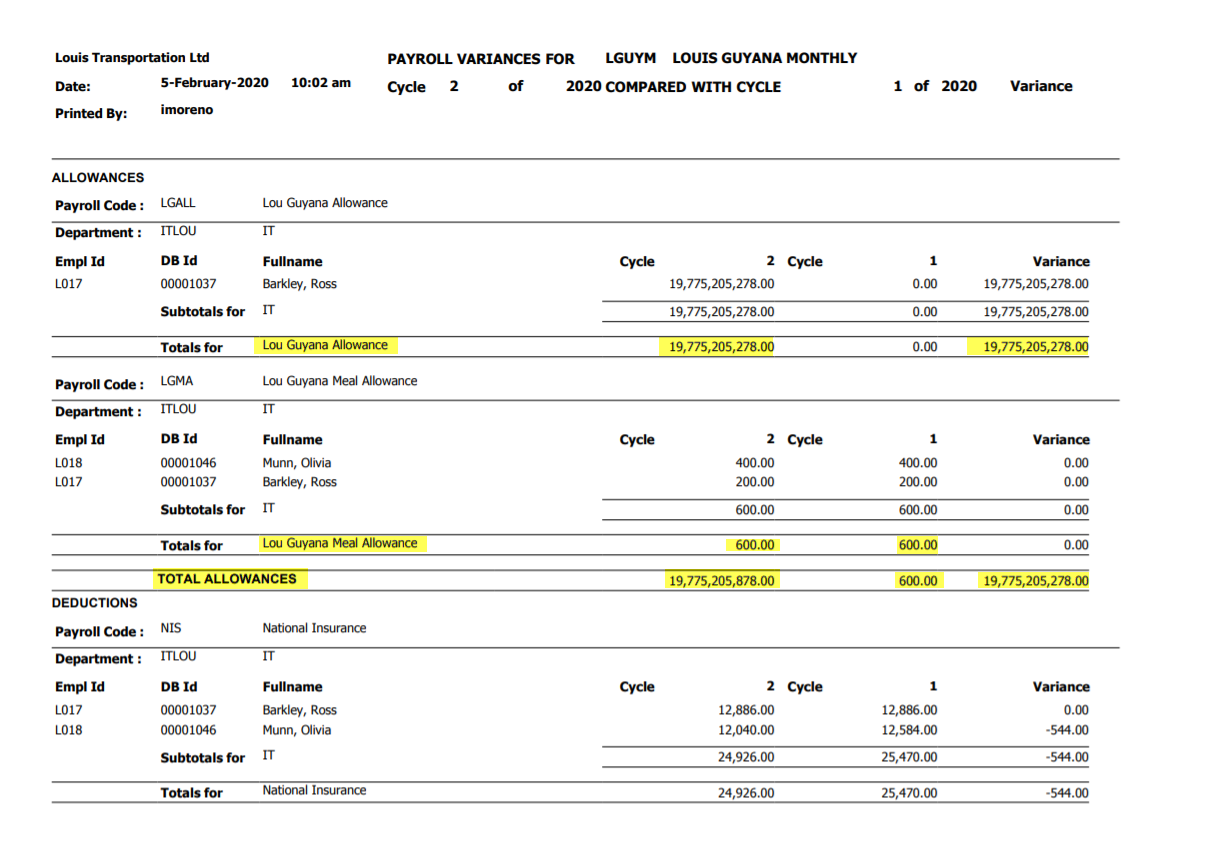Select the highlighted 'TOTAL ALLOWANCES' label
Image resolution: width=1215 pixels, height=854 pixels.
[227, 579]
